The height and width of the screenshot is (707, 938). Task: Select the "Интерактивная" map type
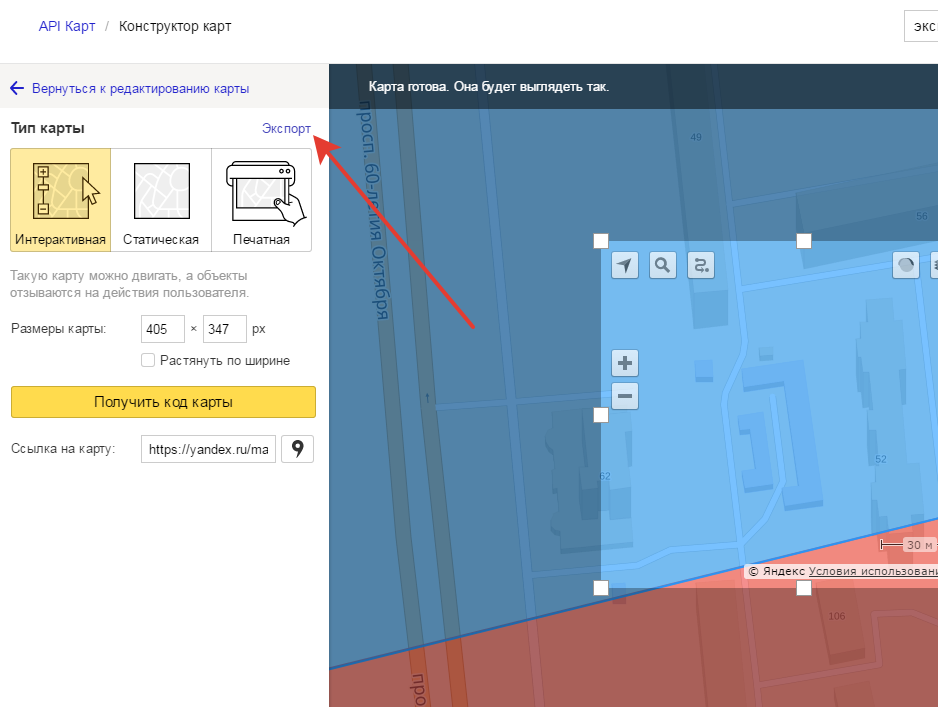[61, 199]
